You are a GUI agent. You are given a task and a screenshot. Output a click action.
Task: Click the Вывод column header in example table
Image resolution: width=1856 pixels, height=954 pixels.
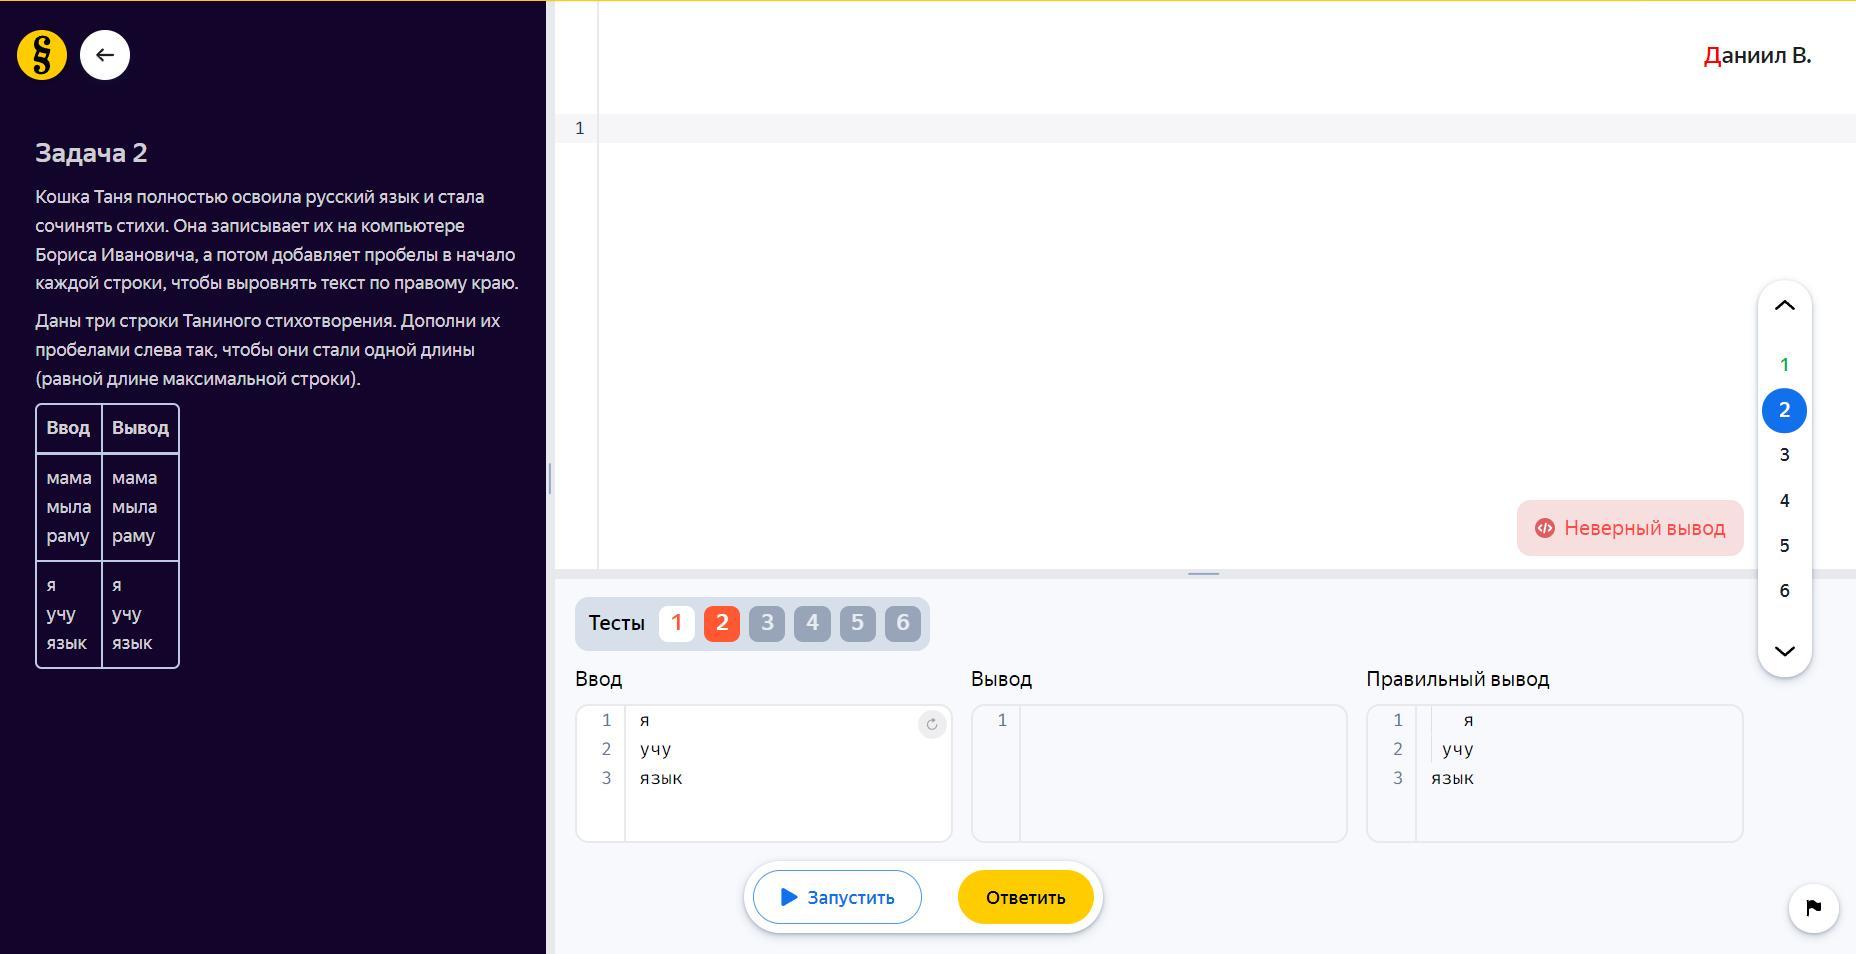[x=140, y=428]
